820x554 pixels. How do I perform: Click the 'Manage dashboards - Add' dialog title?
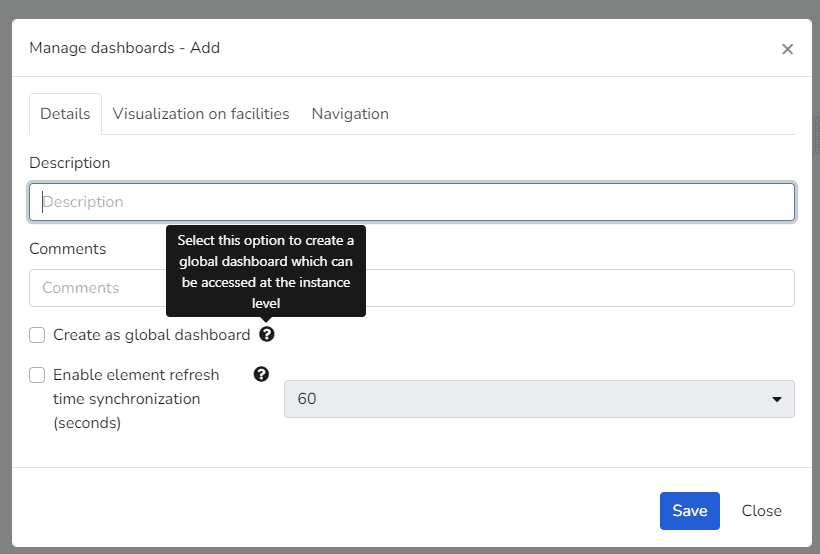124,48
